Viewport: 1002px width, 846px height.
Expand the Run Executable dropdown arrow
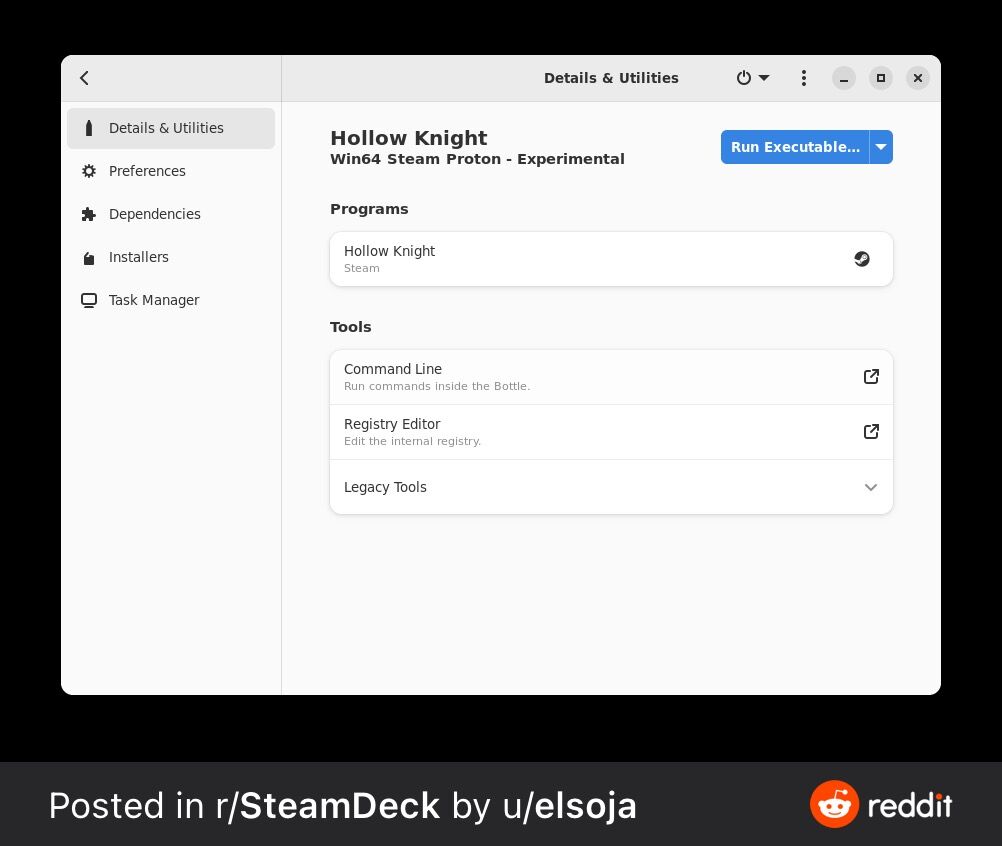tap(881, 147)
